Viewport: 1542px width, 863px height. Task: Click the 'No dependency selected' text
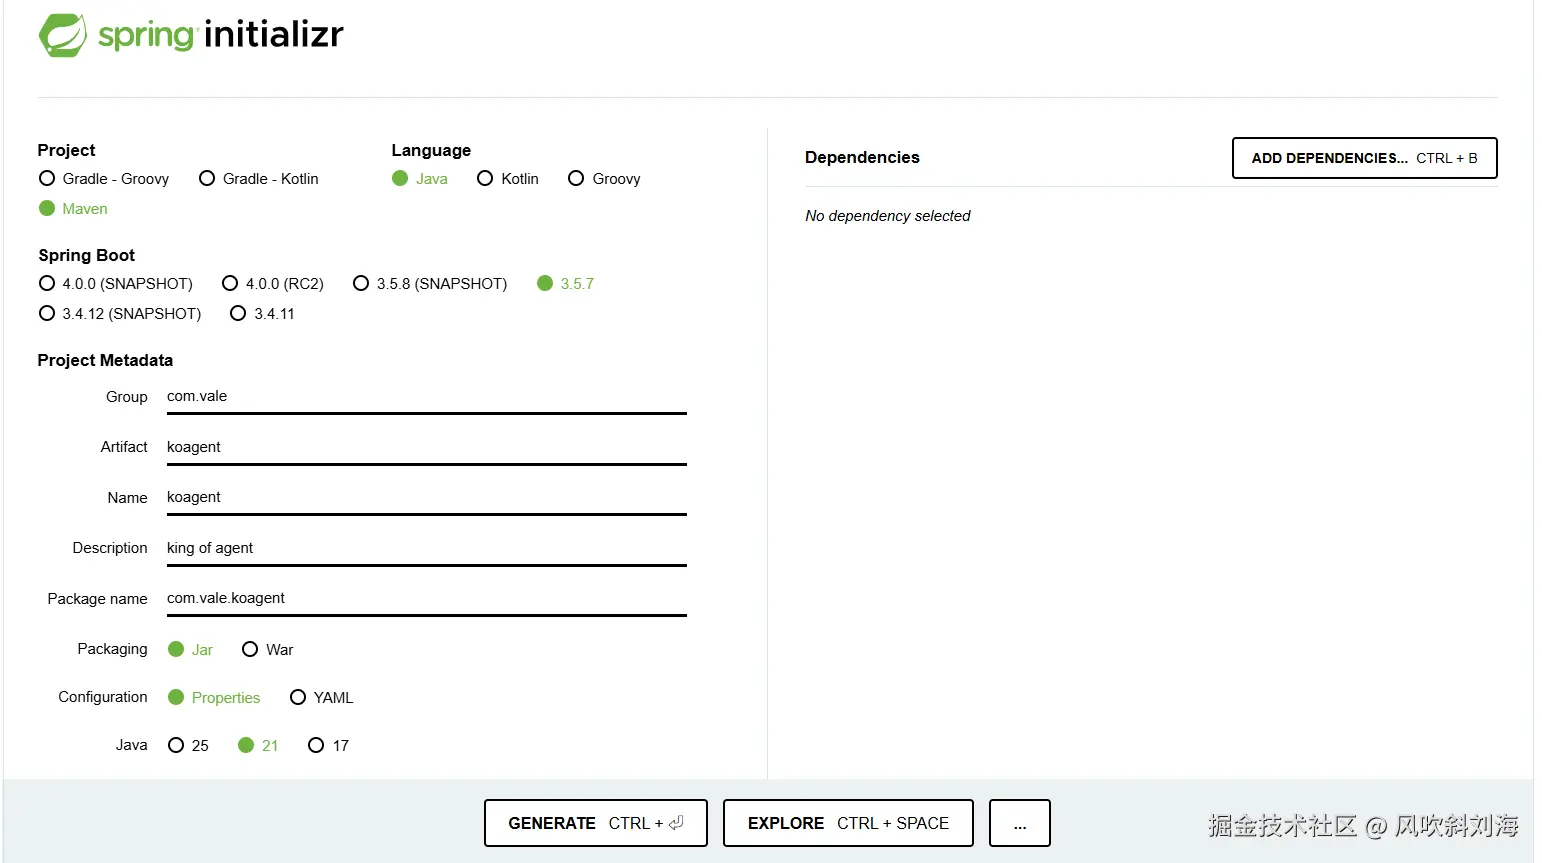tap(888, 216)
